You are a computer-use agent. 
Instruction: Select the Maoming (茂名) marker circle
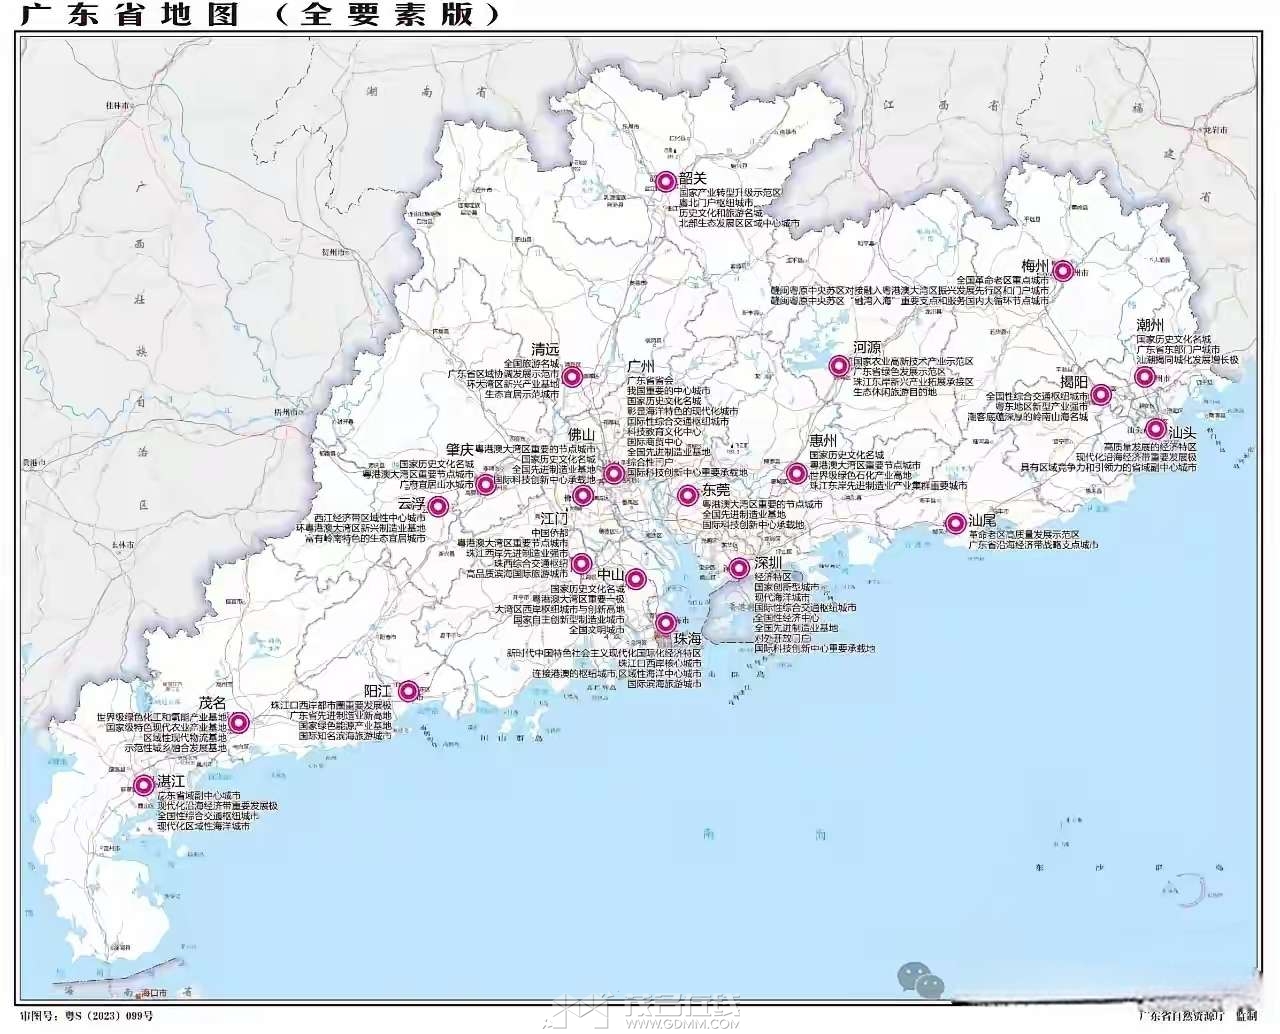coord(239,722)
